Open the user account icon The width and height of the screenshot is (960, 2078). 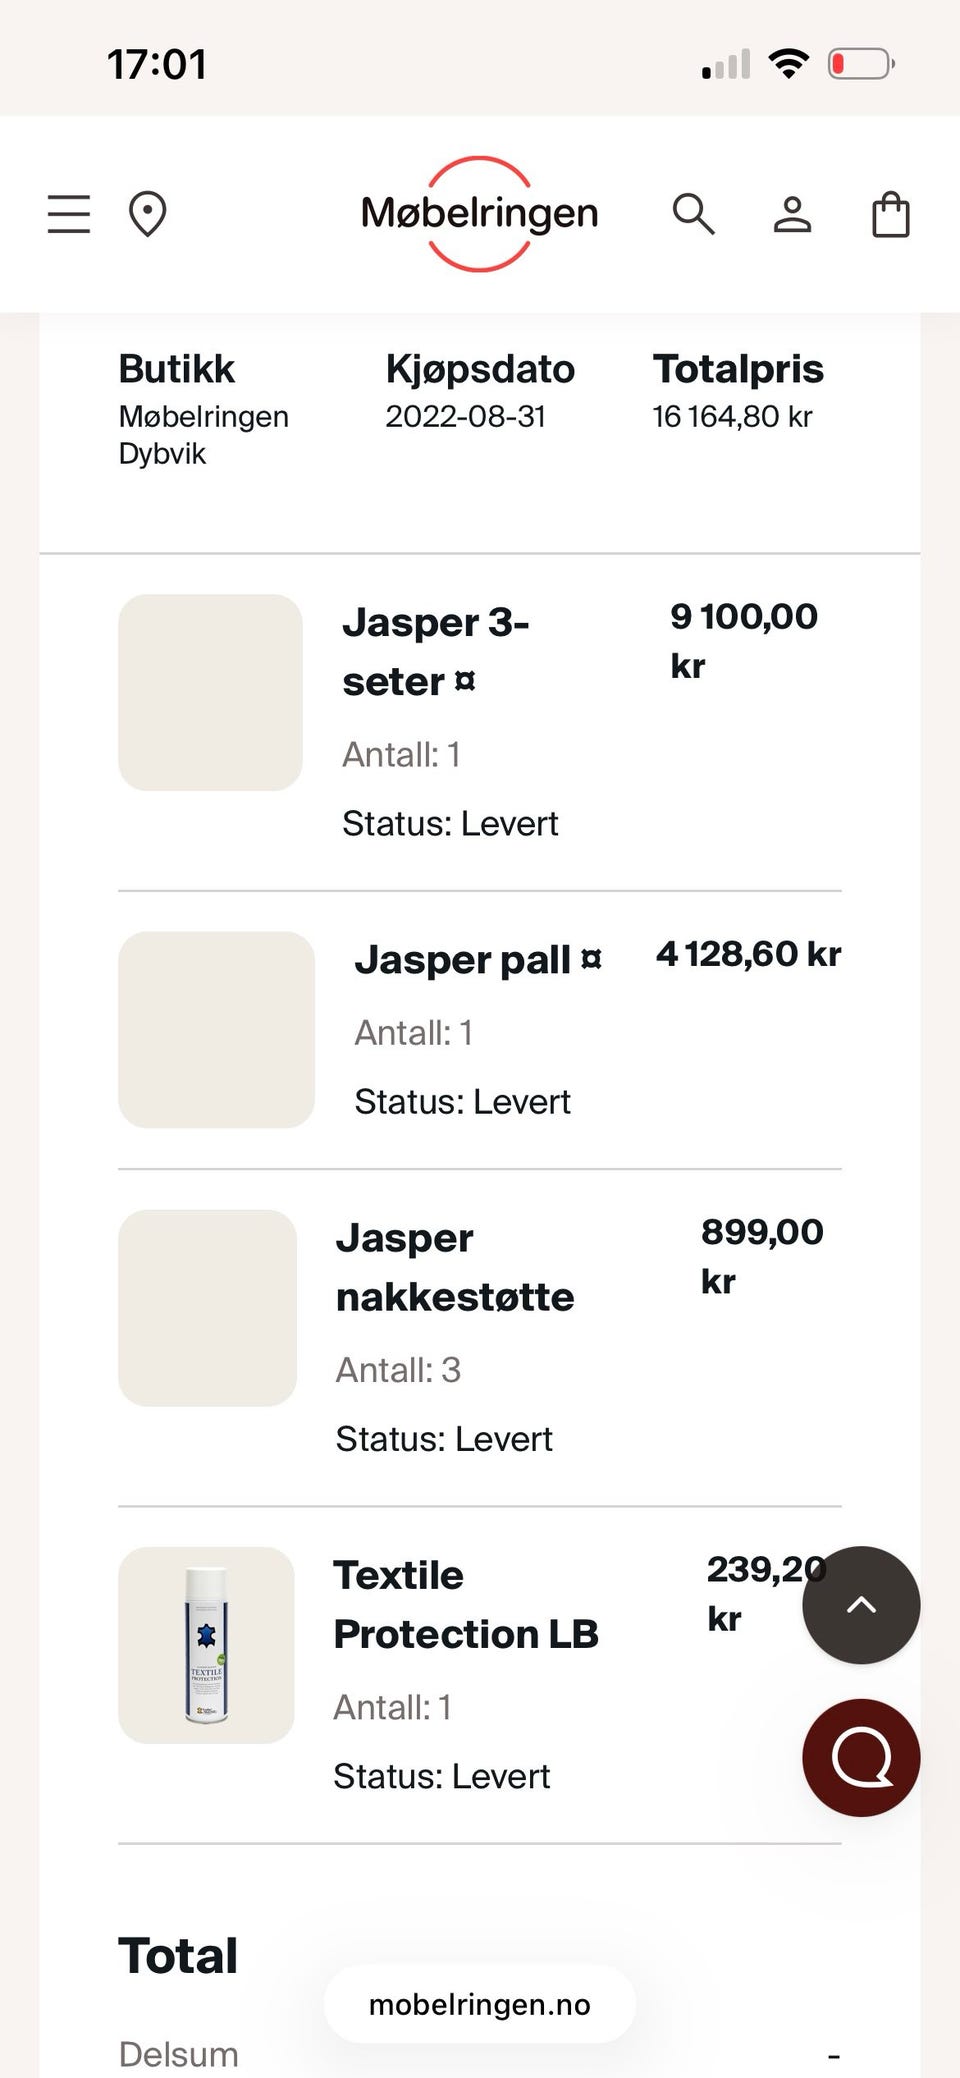point(792,214)
